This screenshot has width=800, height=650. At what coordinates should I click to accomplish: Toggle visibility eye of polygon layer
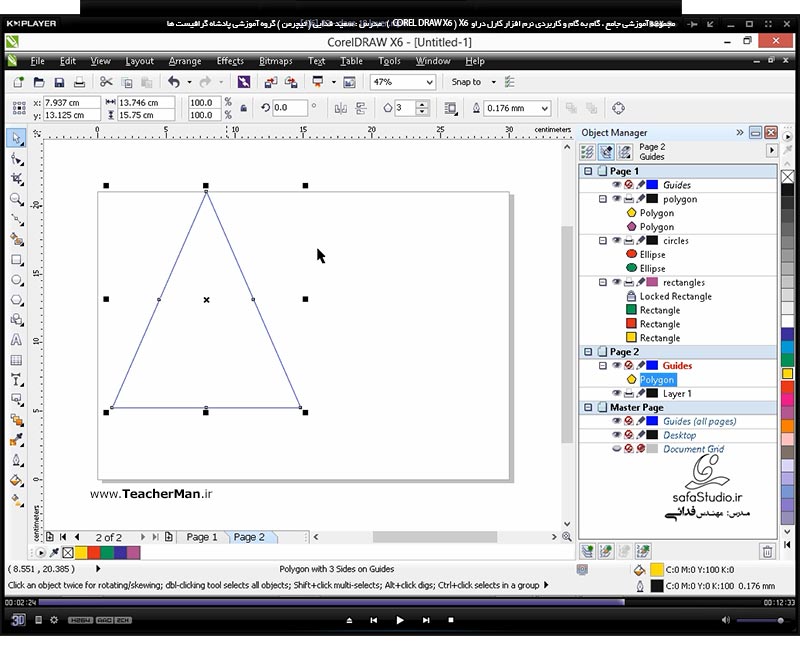[x=617, y=199]
